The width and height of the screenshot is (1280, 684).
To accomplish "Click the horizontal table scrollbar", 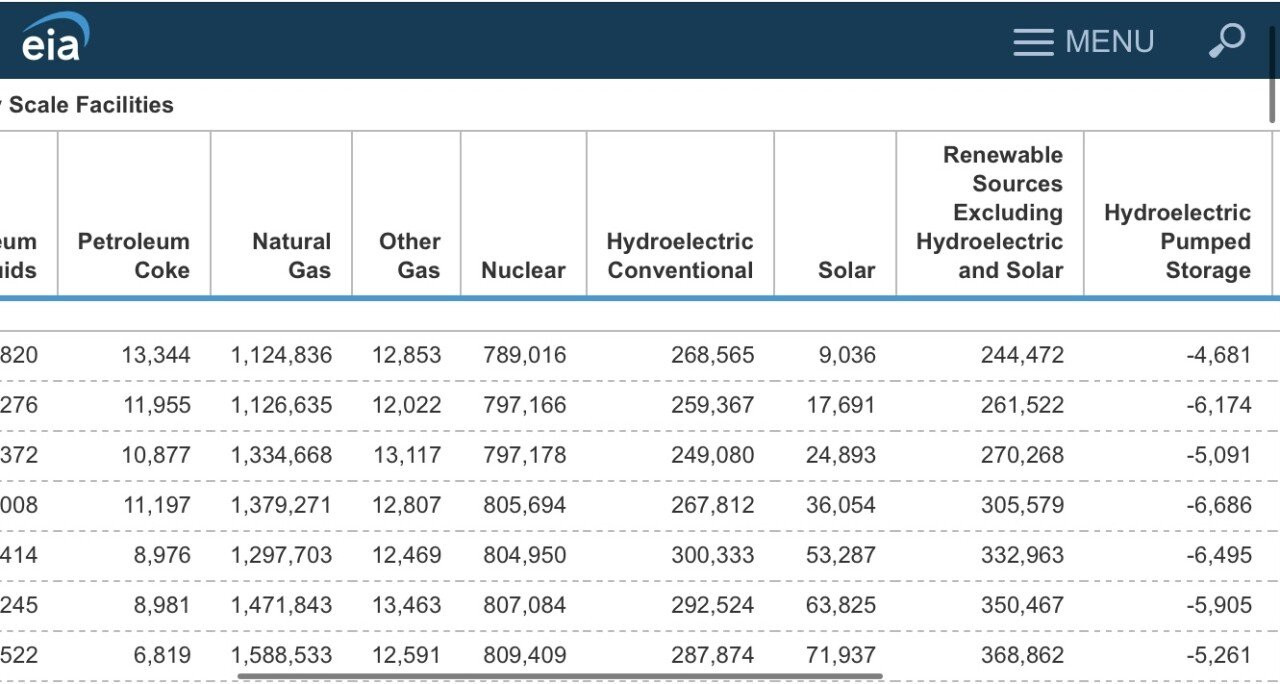I will (560, 676).
